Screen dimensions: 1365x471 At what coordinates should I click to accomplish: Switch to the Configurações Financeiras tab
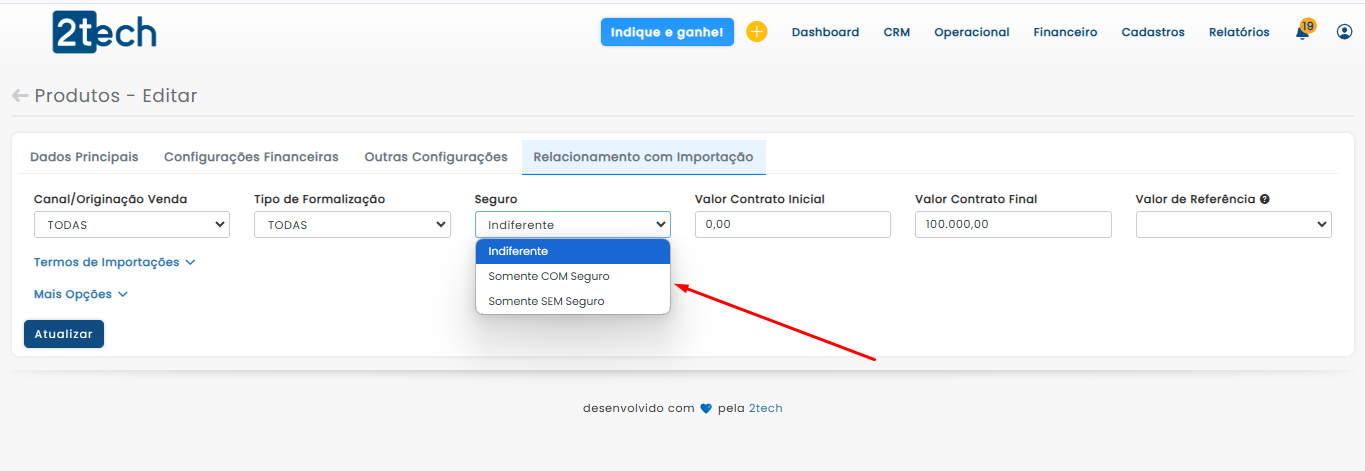click(251, 157)
